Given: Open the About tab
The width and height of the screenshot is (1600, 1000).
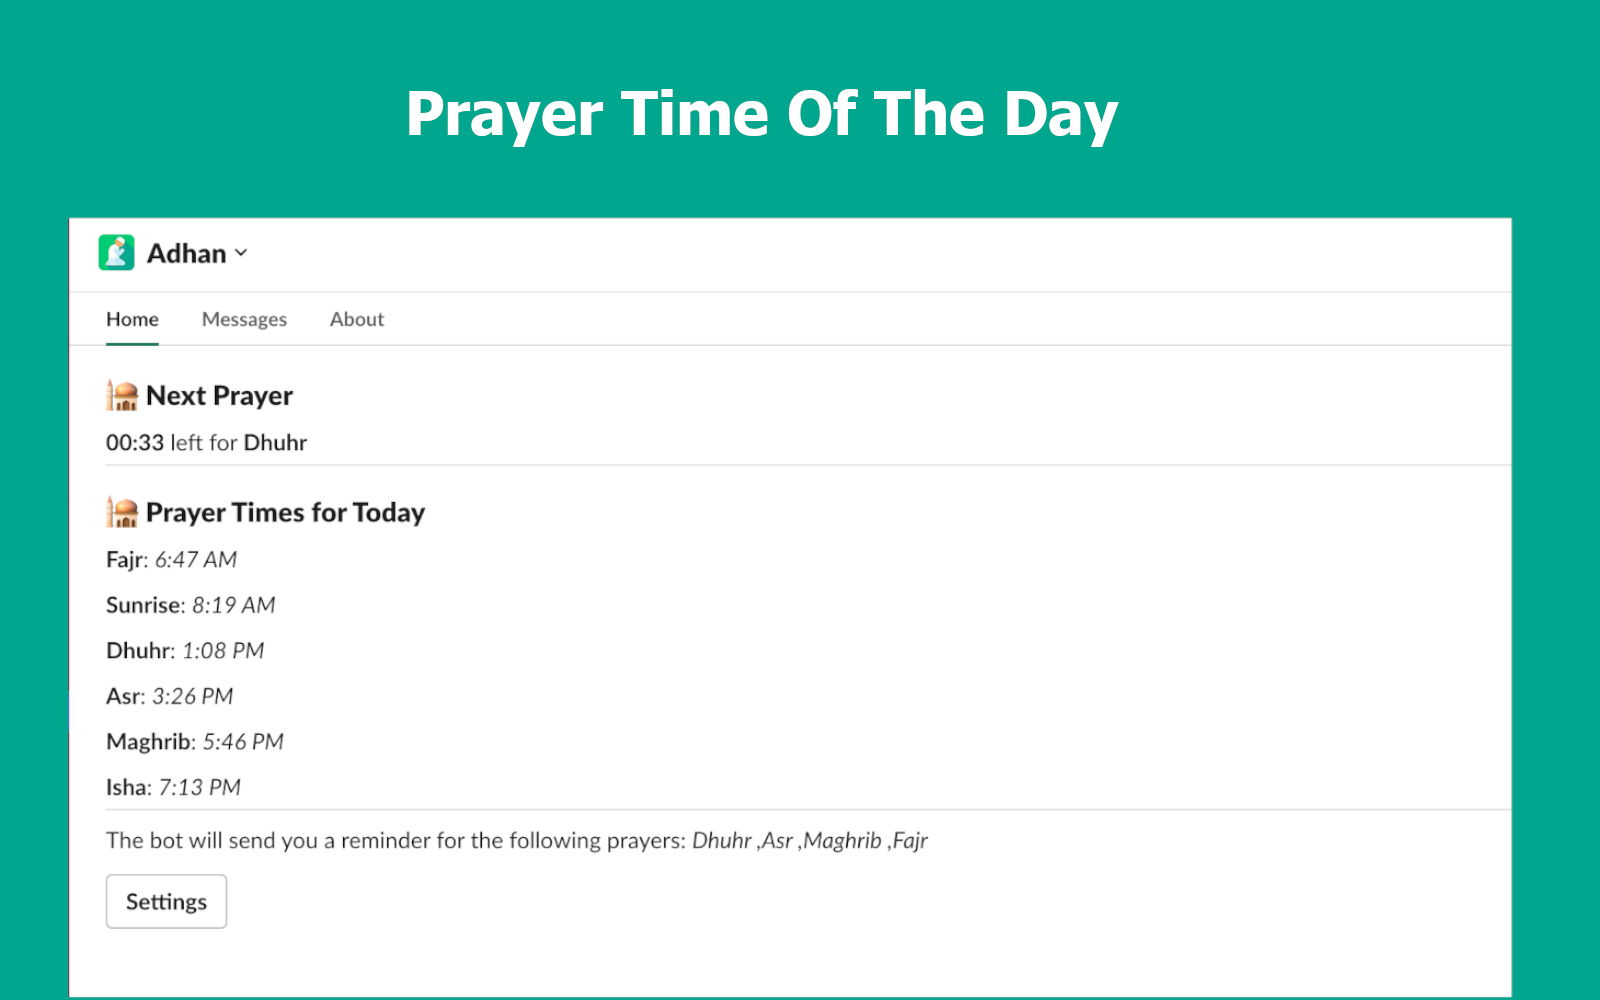Looking at the screenshot, I should [x=357, y=319].
